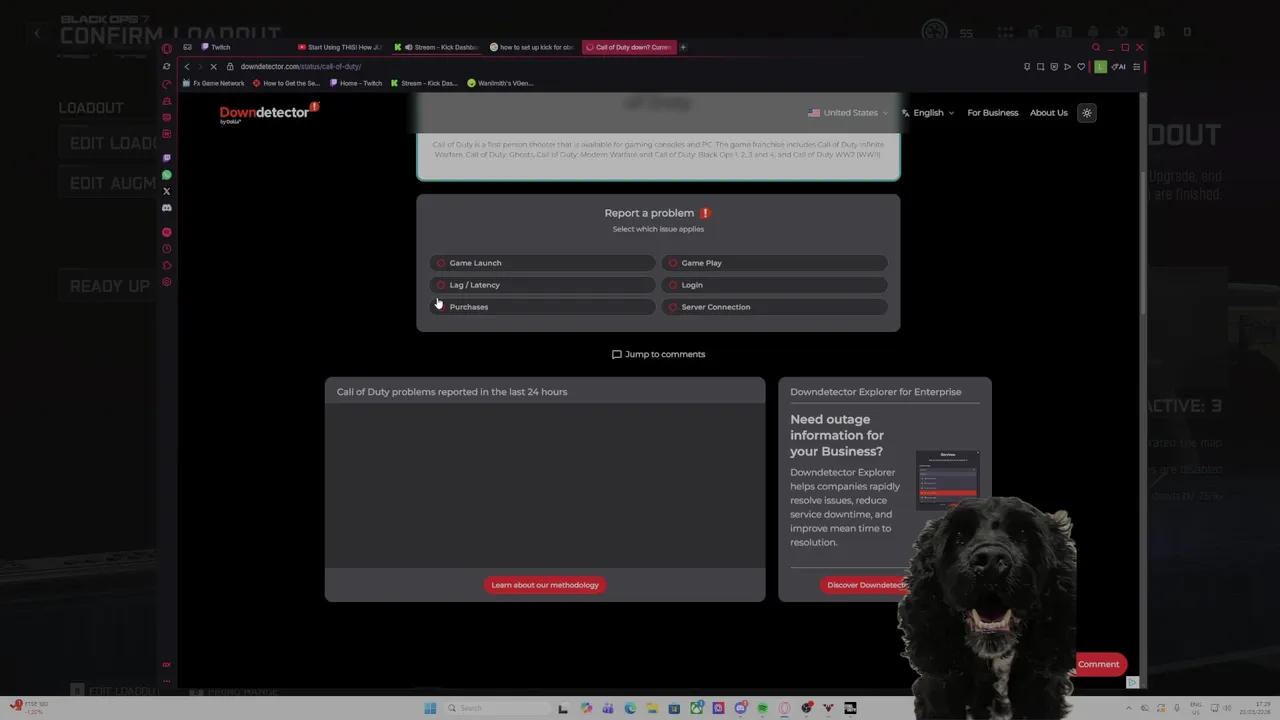Take a snapshot with the toolbar icon

click(x=1040, y=67)
